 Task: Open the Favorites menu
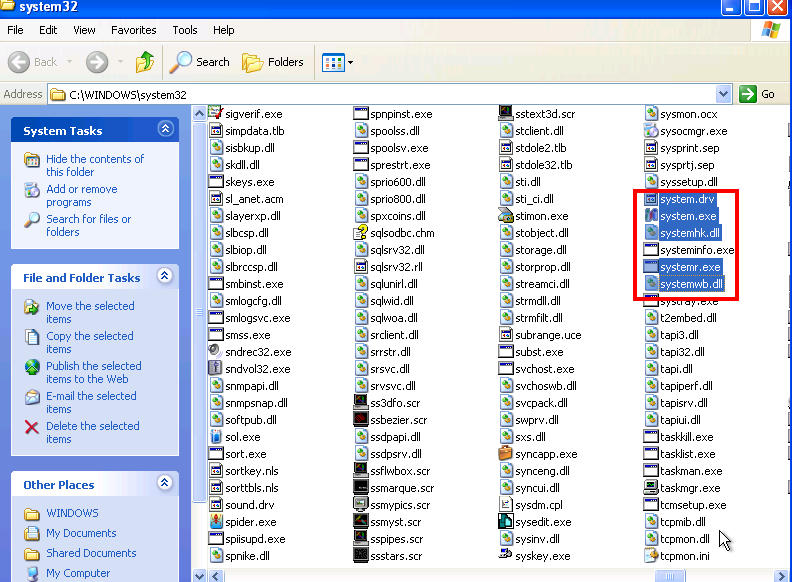click(x=133, y=30)
